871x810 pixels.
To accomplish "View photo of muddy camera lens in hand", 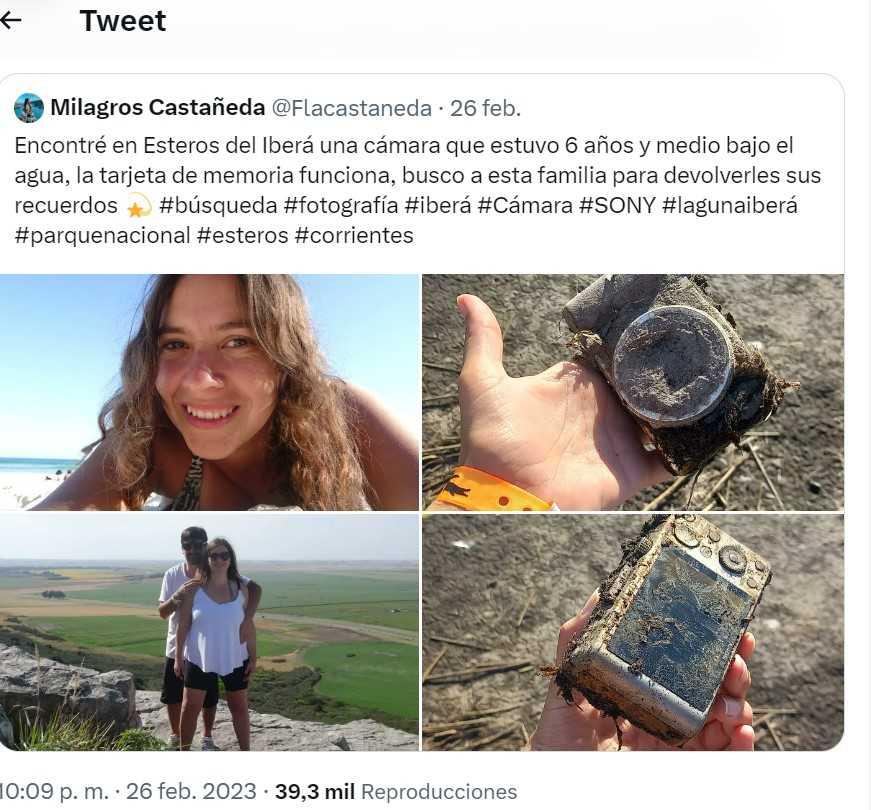I will point(633,392).
